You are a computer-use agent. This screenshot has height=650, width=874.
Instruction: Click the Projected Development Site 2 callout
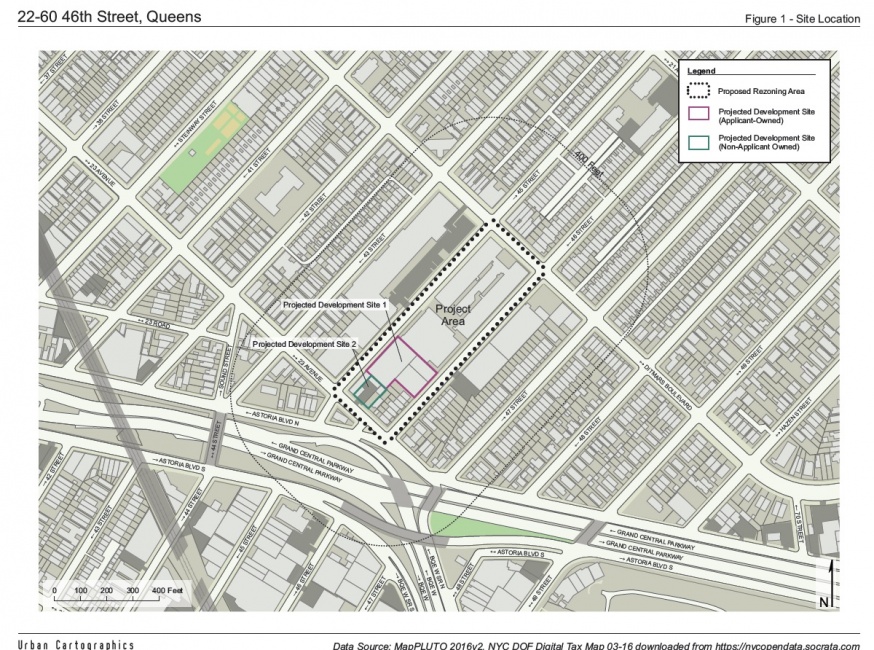(x=305, y=343)
